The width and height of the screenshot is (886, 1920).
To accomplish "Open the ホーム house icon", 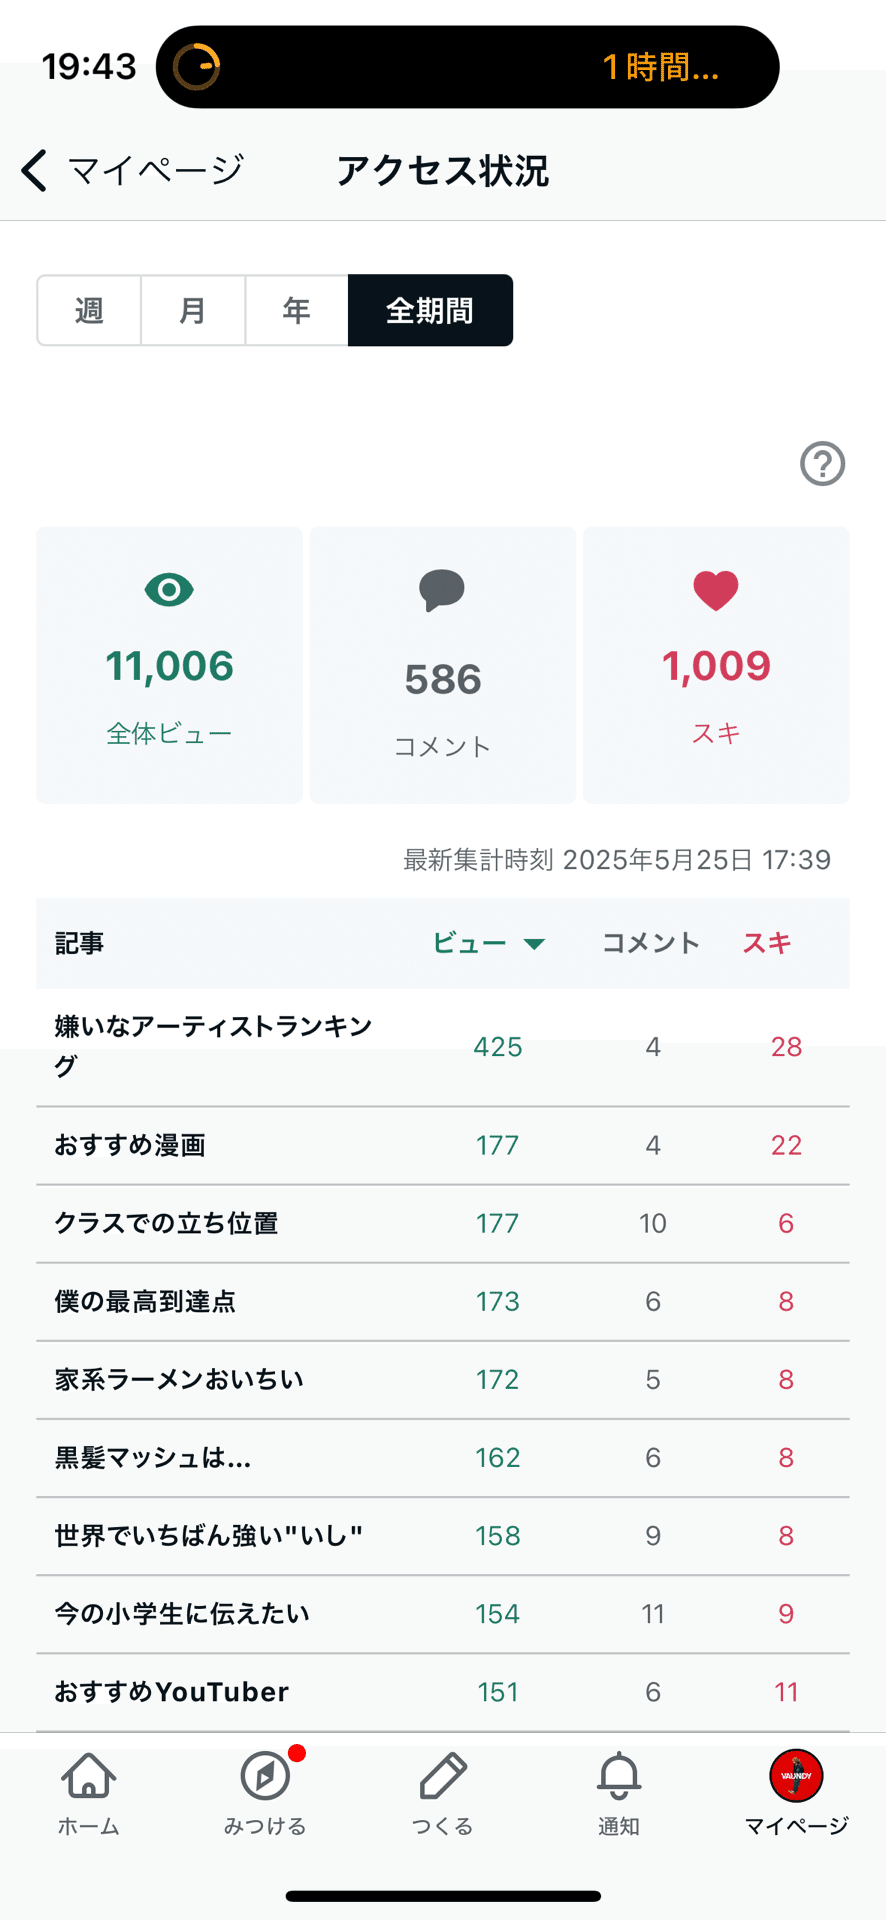I will pyautogui.click(x=89, y=1777).
